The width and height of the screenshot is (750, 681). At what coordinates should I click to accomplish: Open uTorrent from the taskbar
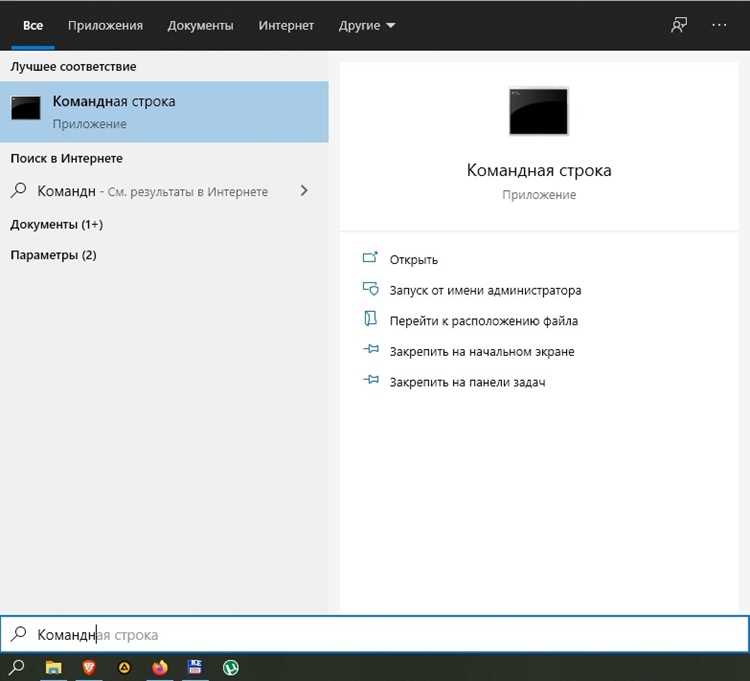click(x=231, y=667)
